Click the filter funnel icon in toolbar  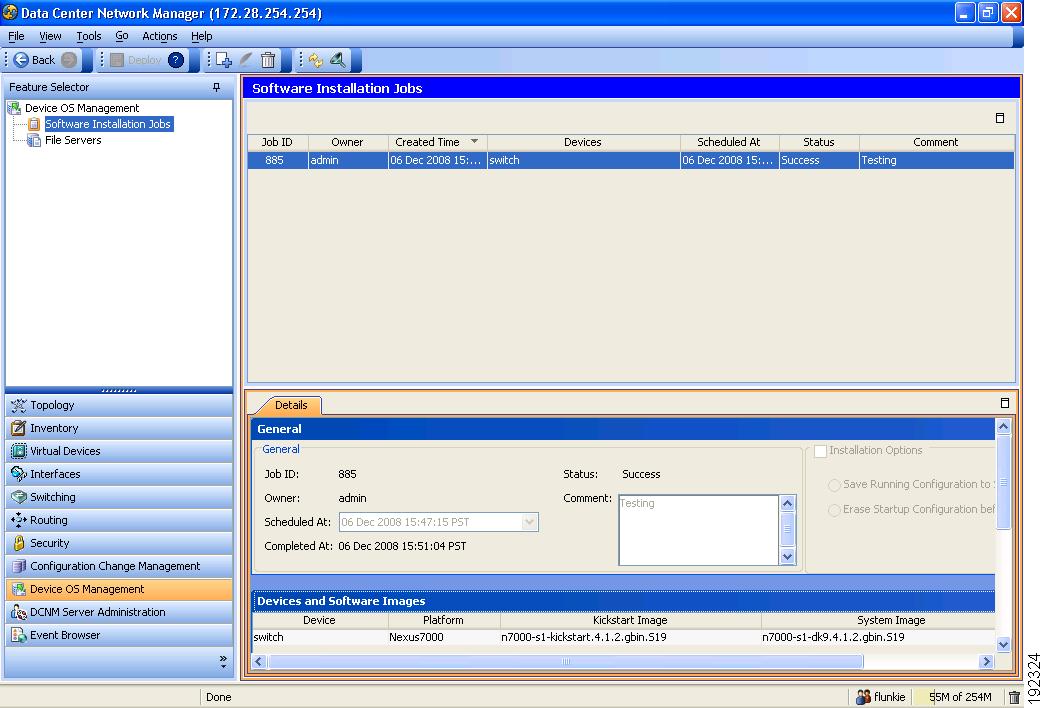pos(338,60)
